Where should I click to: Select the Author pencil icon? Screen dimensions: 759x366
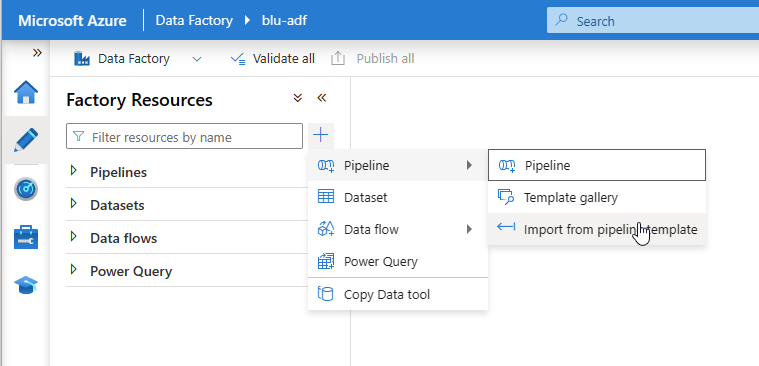[x=26, y=140]
